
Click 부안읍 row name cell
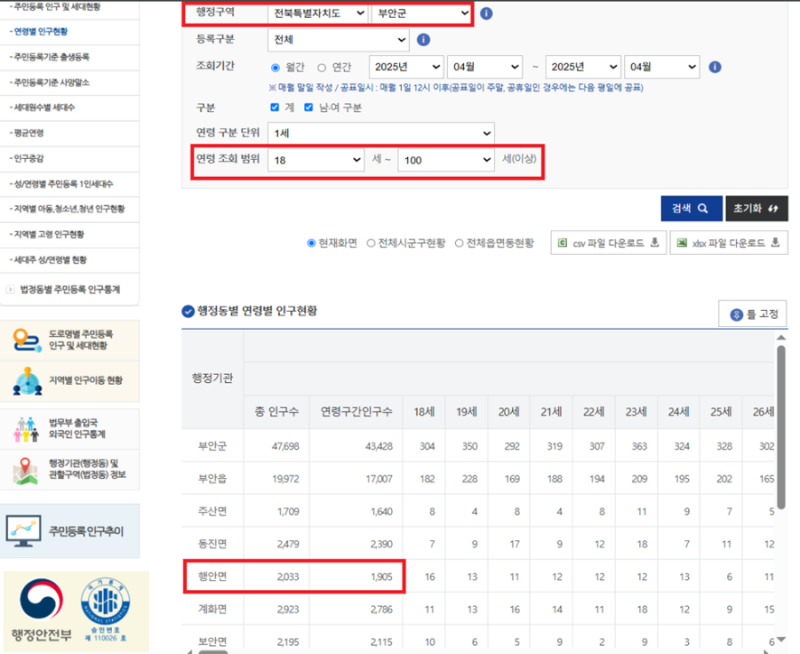(213, 479)
